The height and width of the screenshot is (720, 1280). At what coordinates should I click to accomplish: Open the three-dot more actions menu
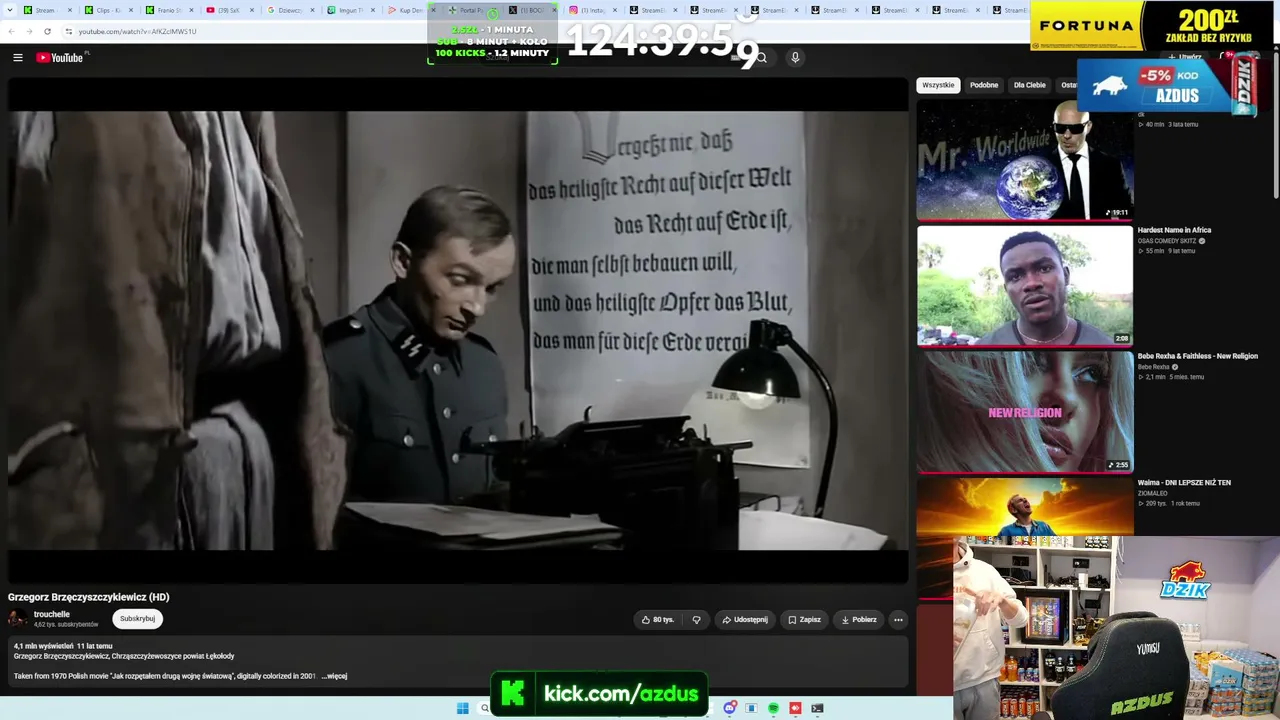coord(898,620)
